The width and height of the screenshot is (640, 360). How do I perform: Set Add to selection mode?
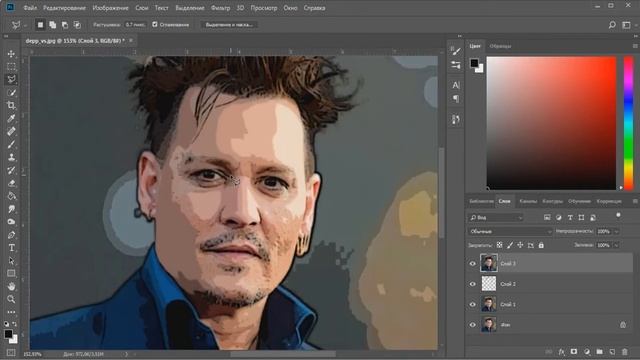(53, 25)
